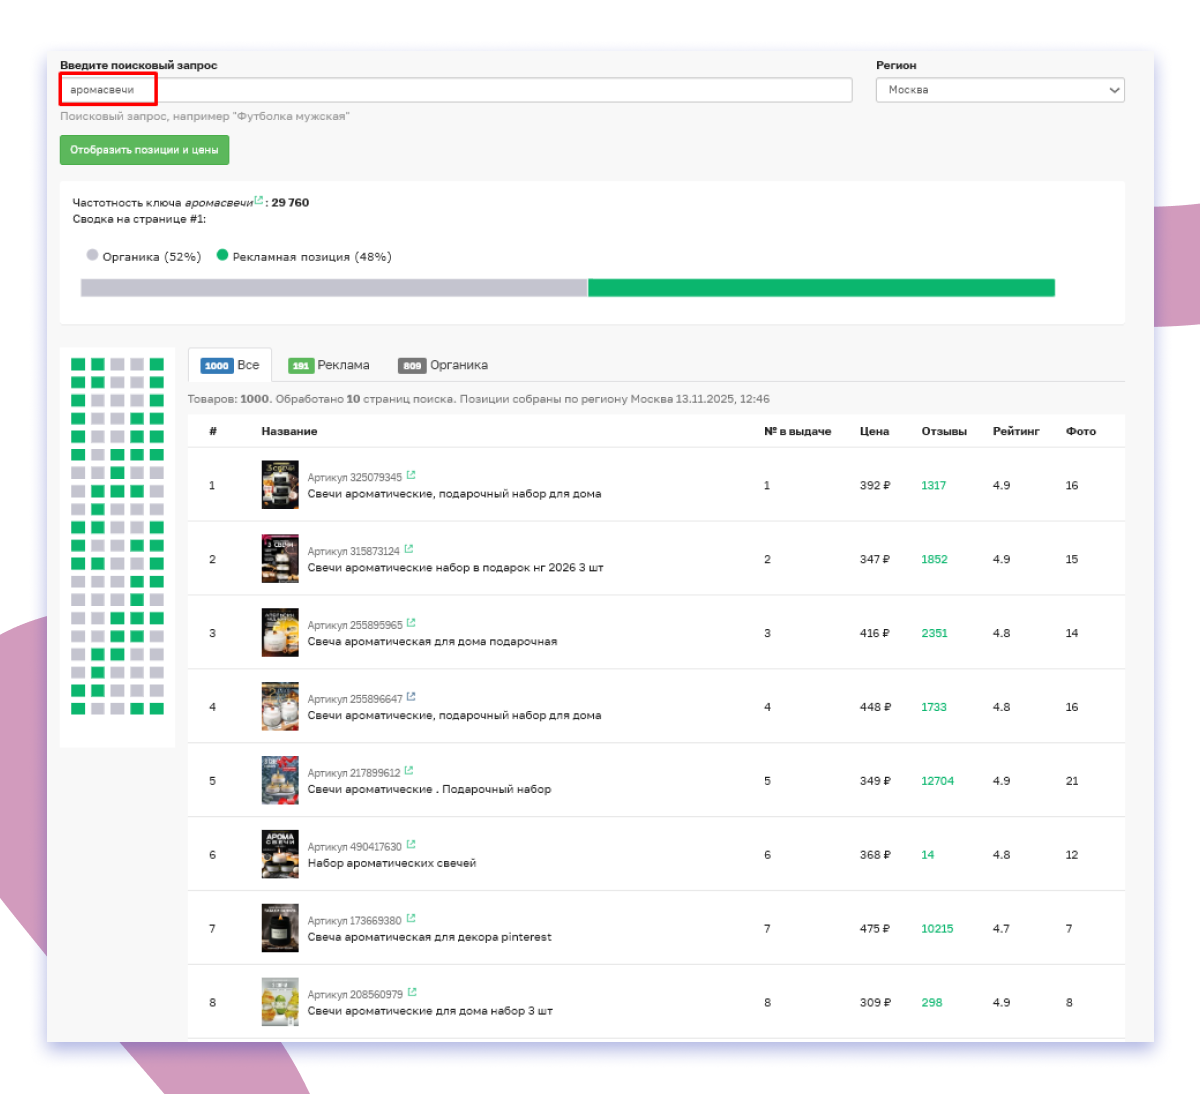Image resolution: width=1200 pixels, height=1094 pixels.
Task: Open the 12704 reviews link
Action: tap(936, 781)
